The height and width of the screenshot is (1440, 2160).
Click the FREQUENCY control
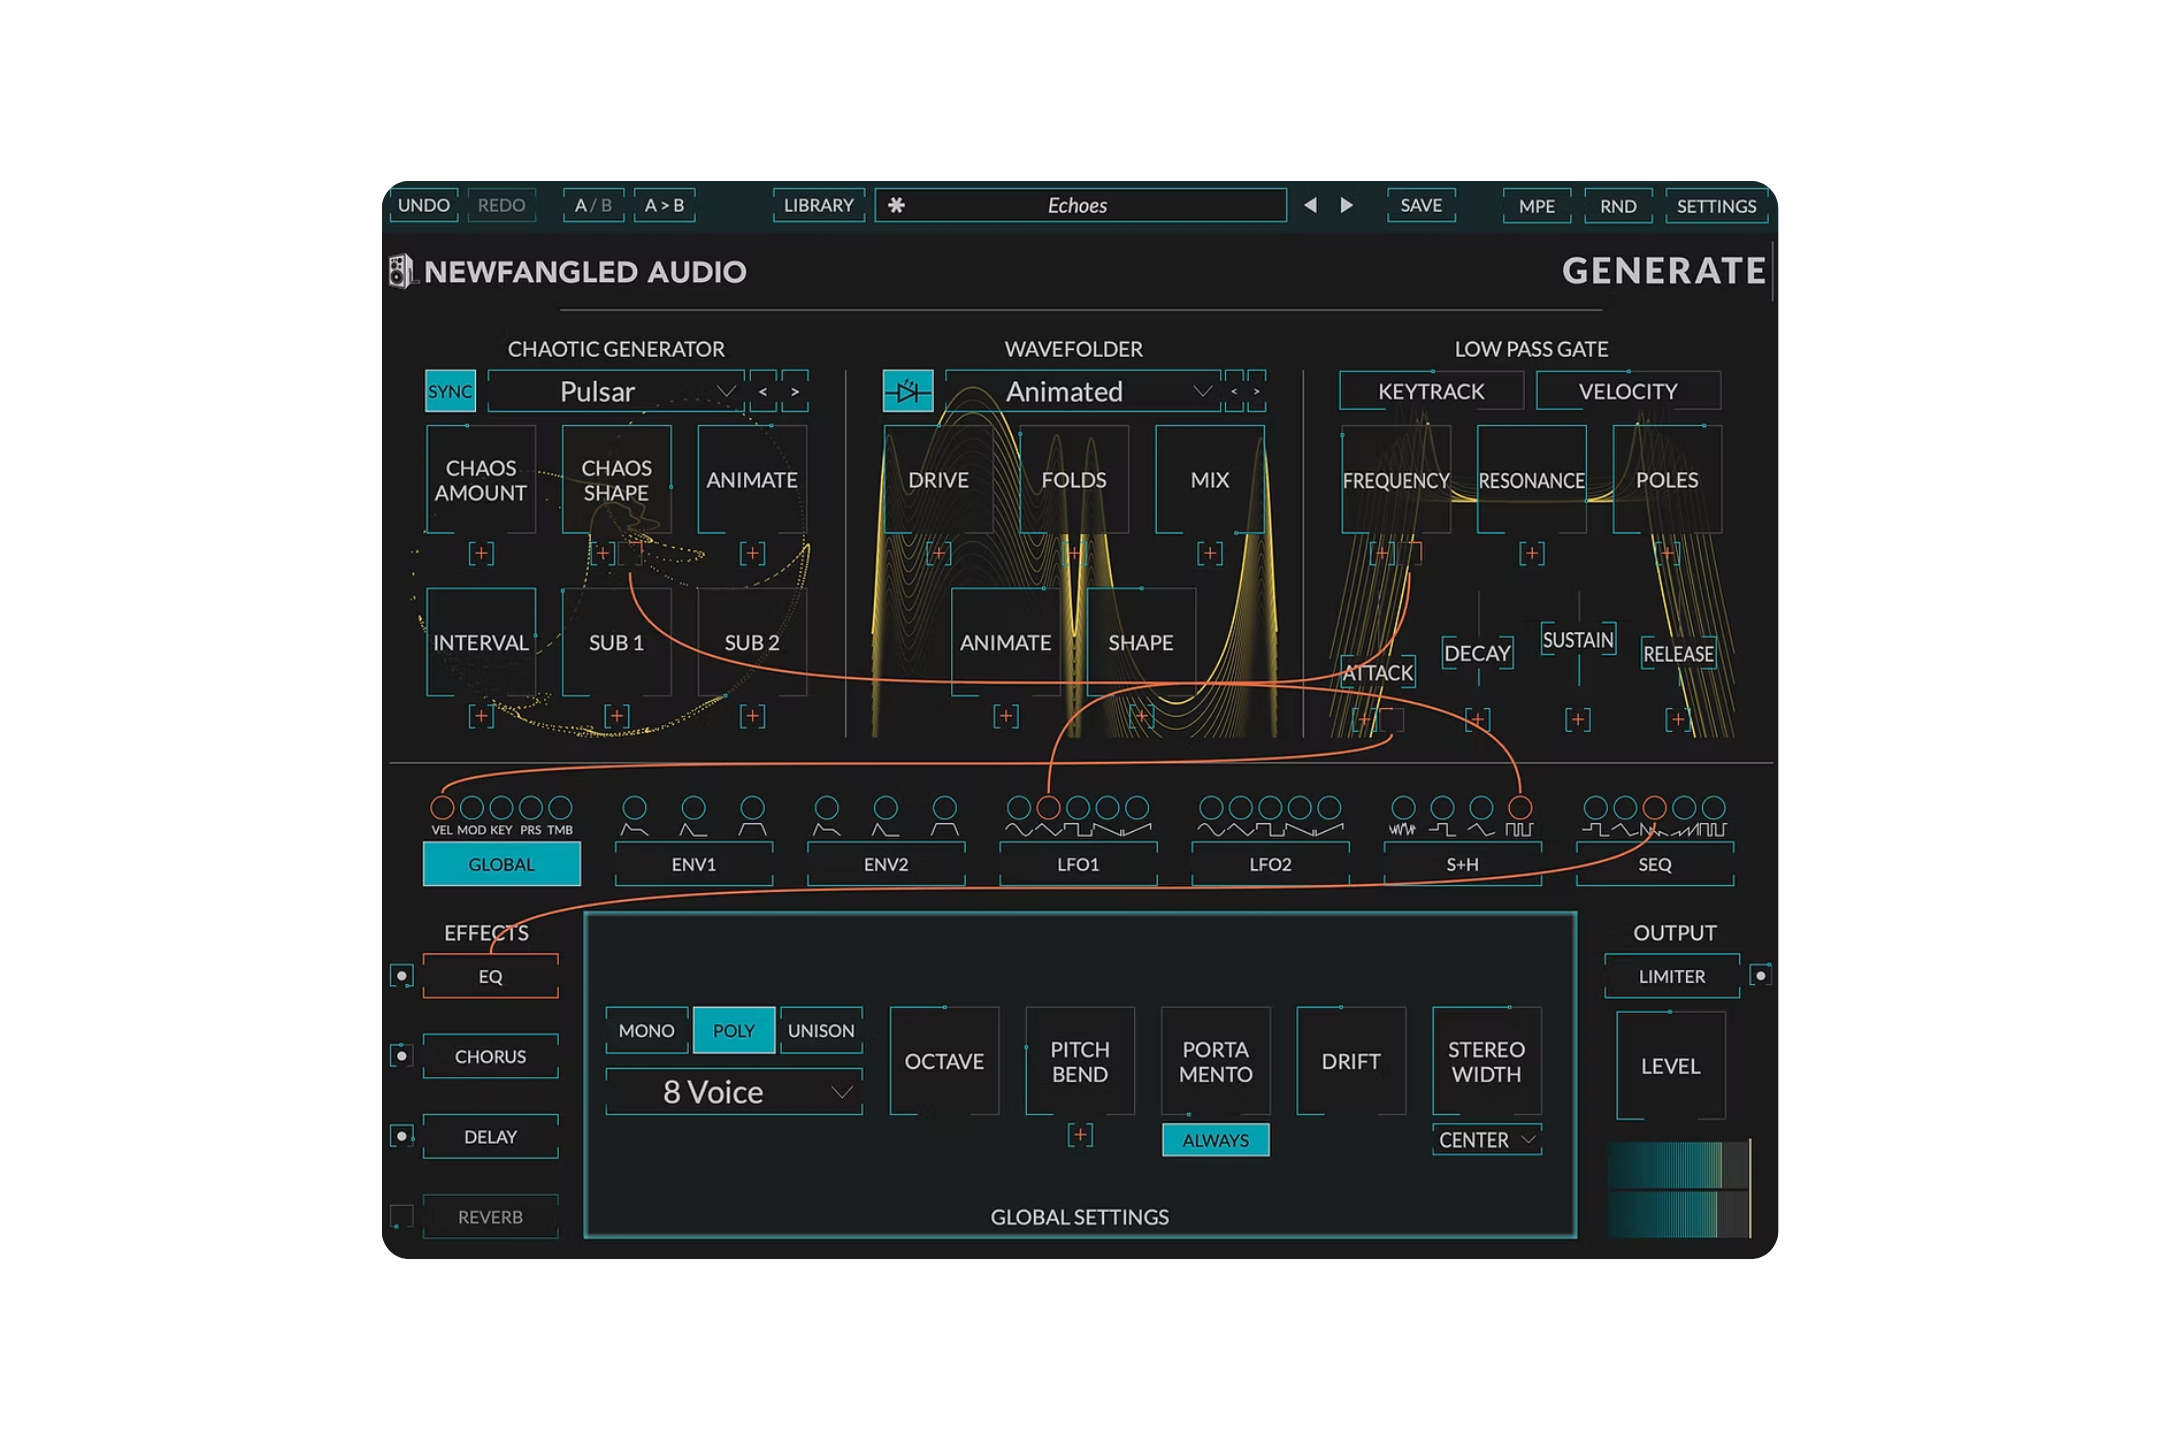(x=1396, y=480)
